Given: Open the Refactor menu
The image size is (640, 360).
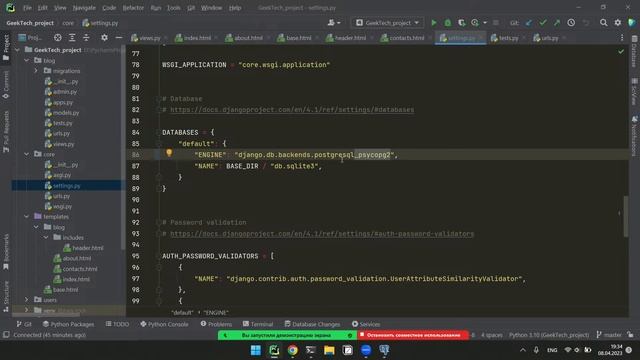Looking at the screenshot, I should pyautogui.click(x=133, y=8).
